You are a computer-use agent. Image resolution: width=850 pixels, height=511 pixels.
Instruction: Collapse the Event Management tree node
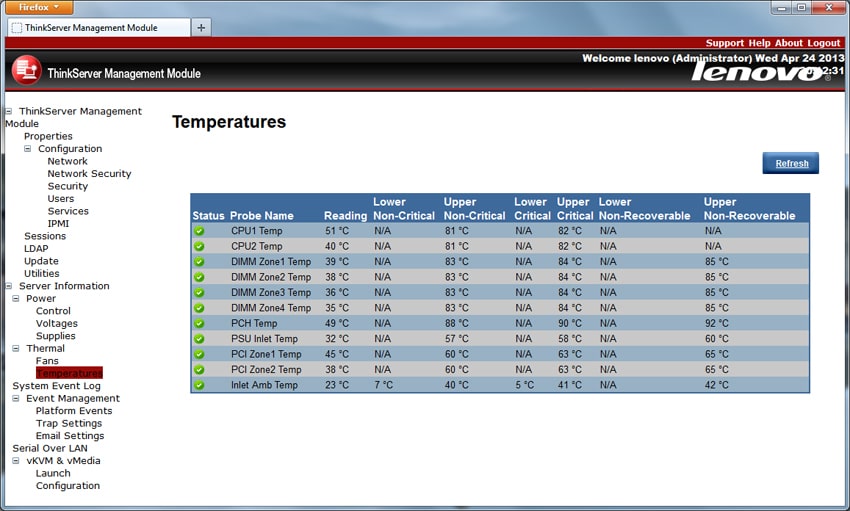16,398
